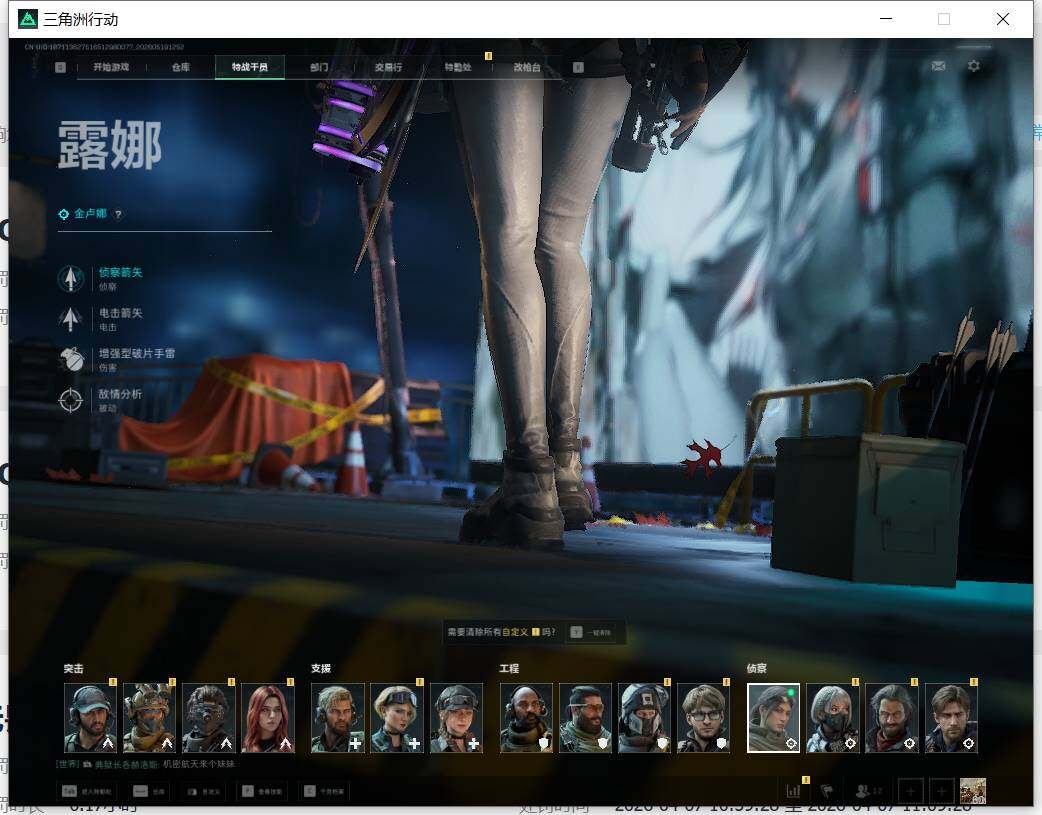Click the 一键清除 clear-all button
The image size is (1042, 815).
(x=591, y=632)
